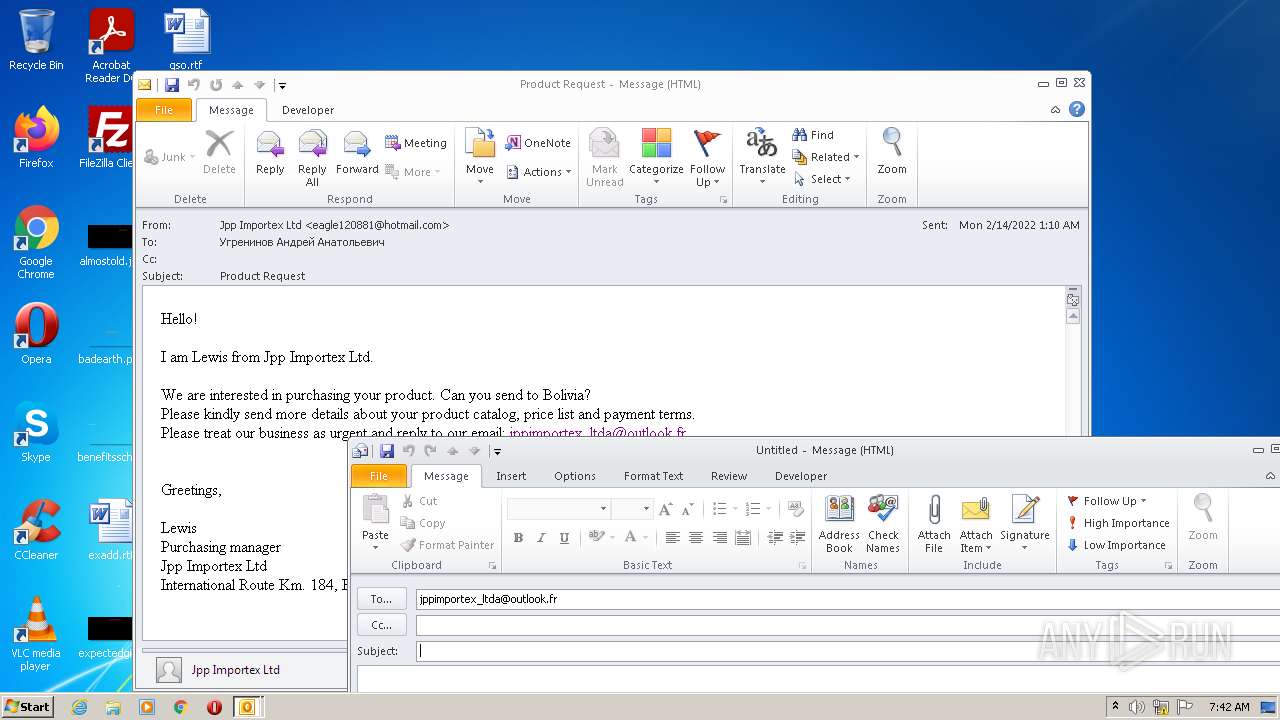Open the CCleaner desktop shortcut
The width and height of the screenshot is (1280, 720).
[x=36, y=530]
